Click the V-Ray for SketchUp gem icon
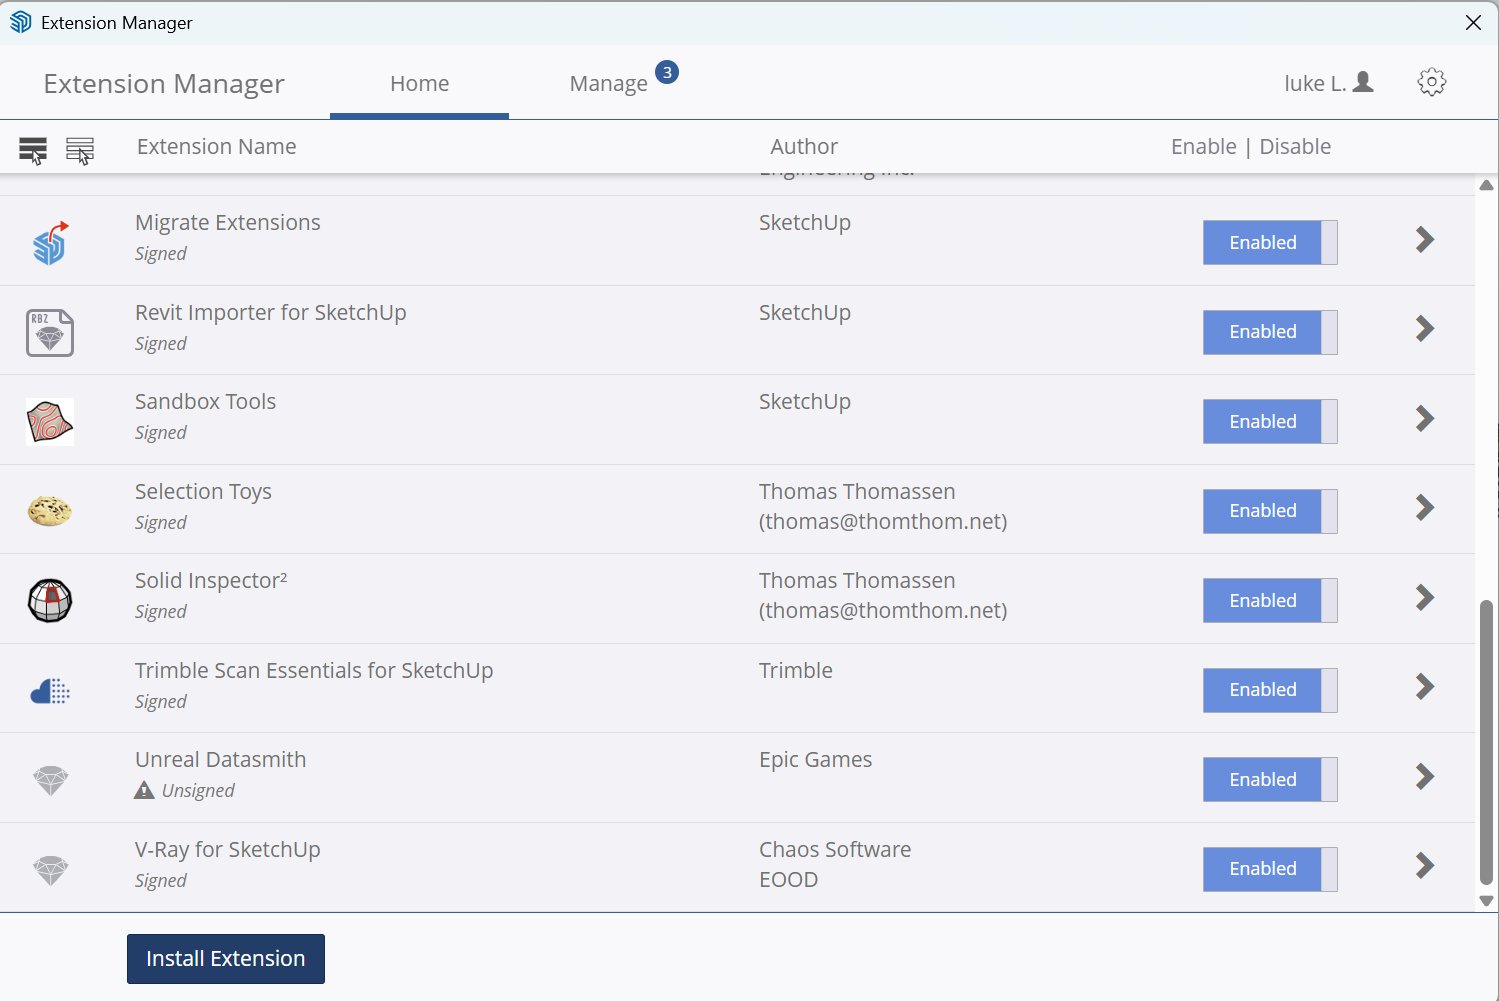This screenshot has width=1499, height=1001. (x=49, y=868)
